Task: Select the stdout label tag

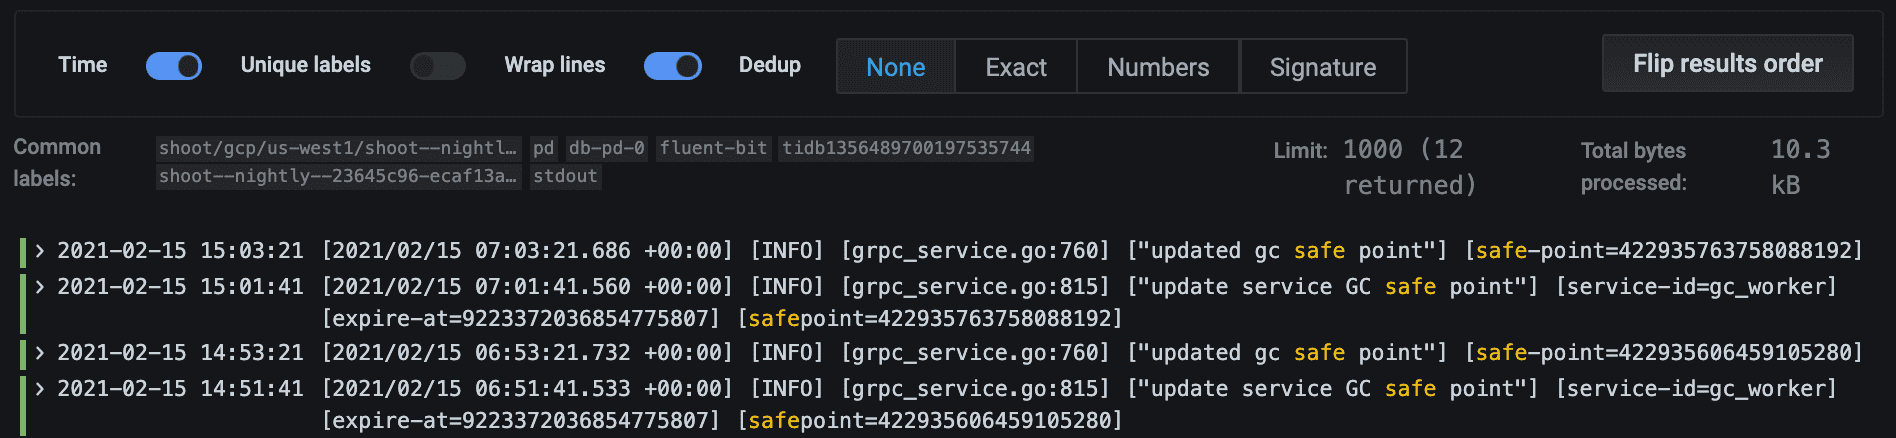Action: [565, 176]
